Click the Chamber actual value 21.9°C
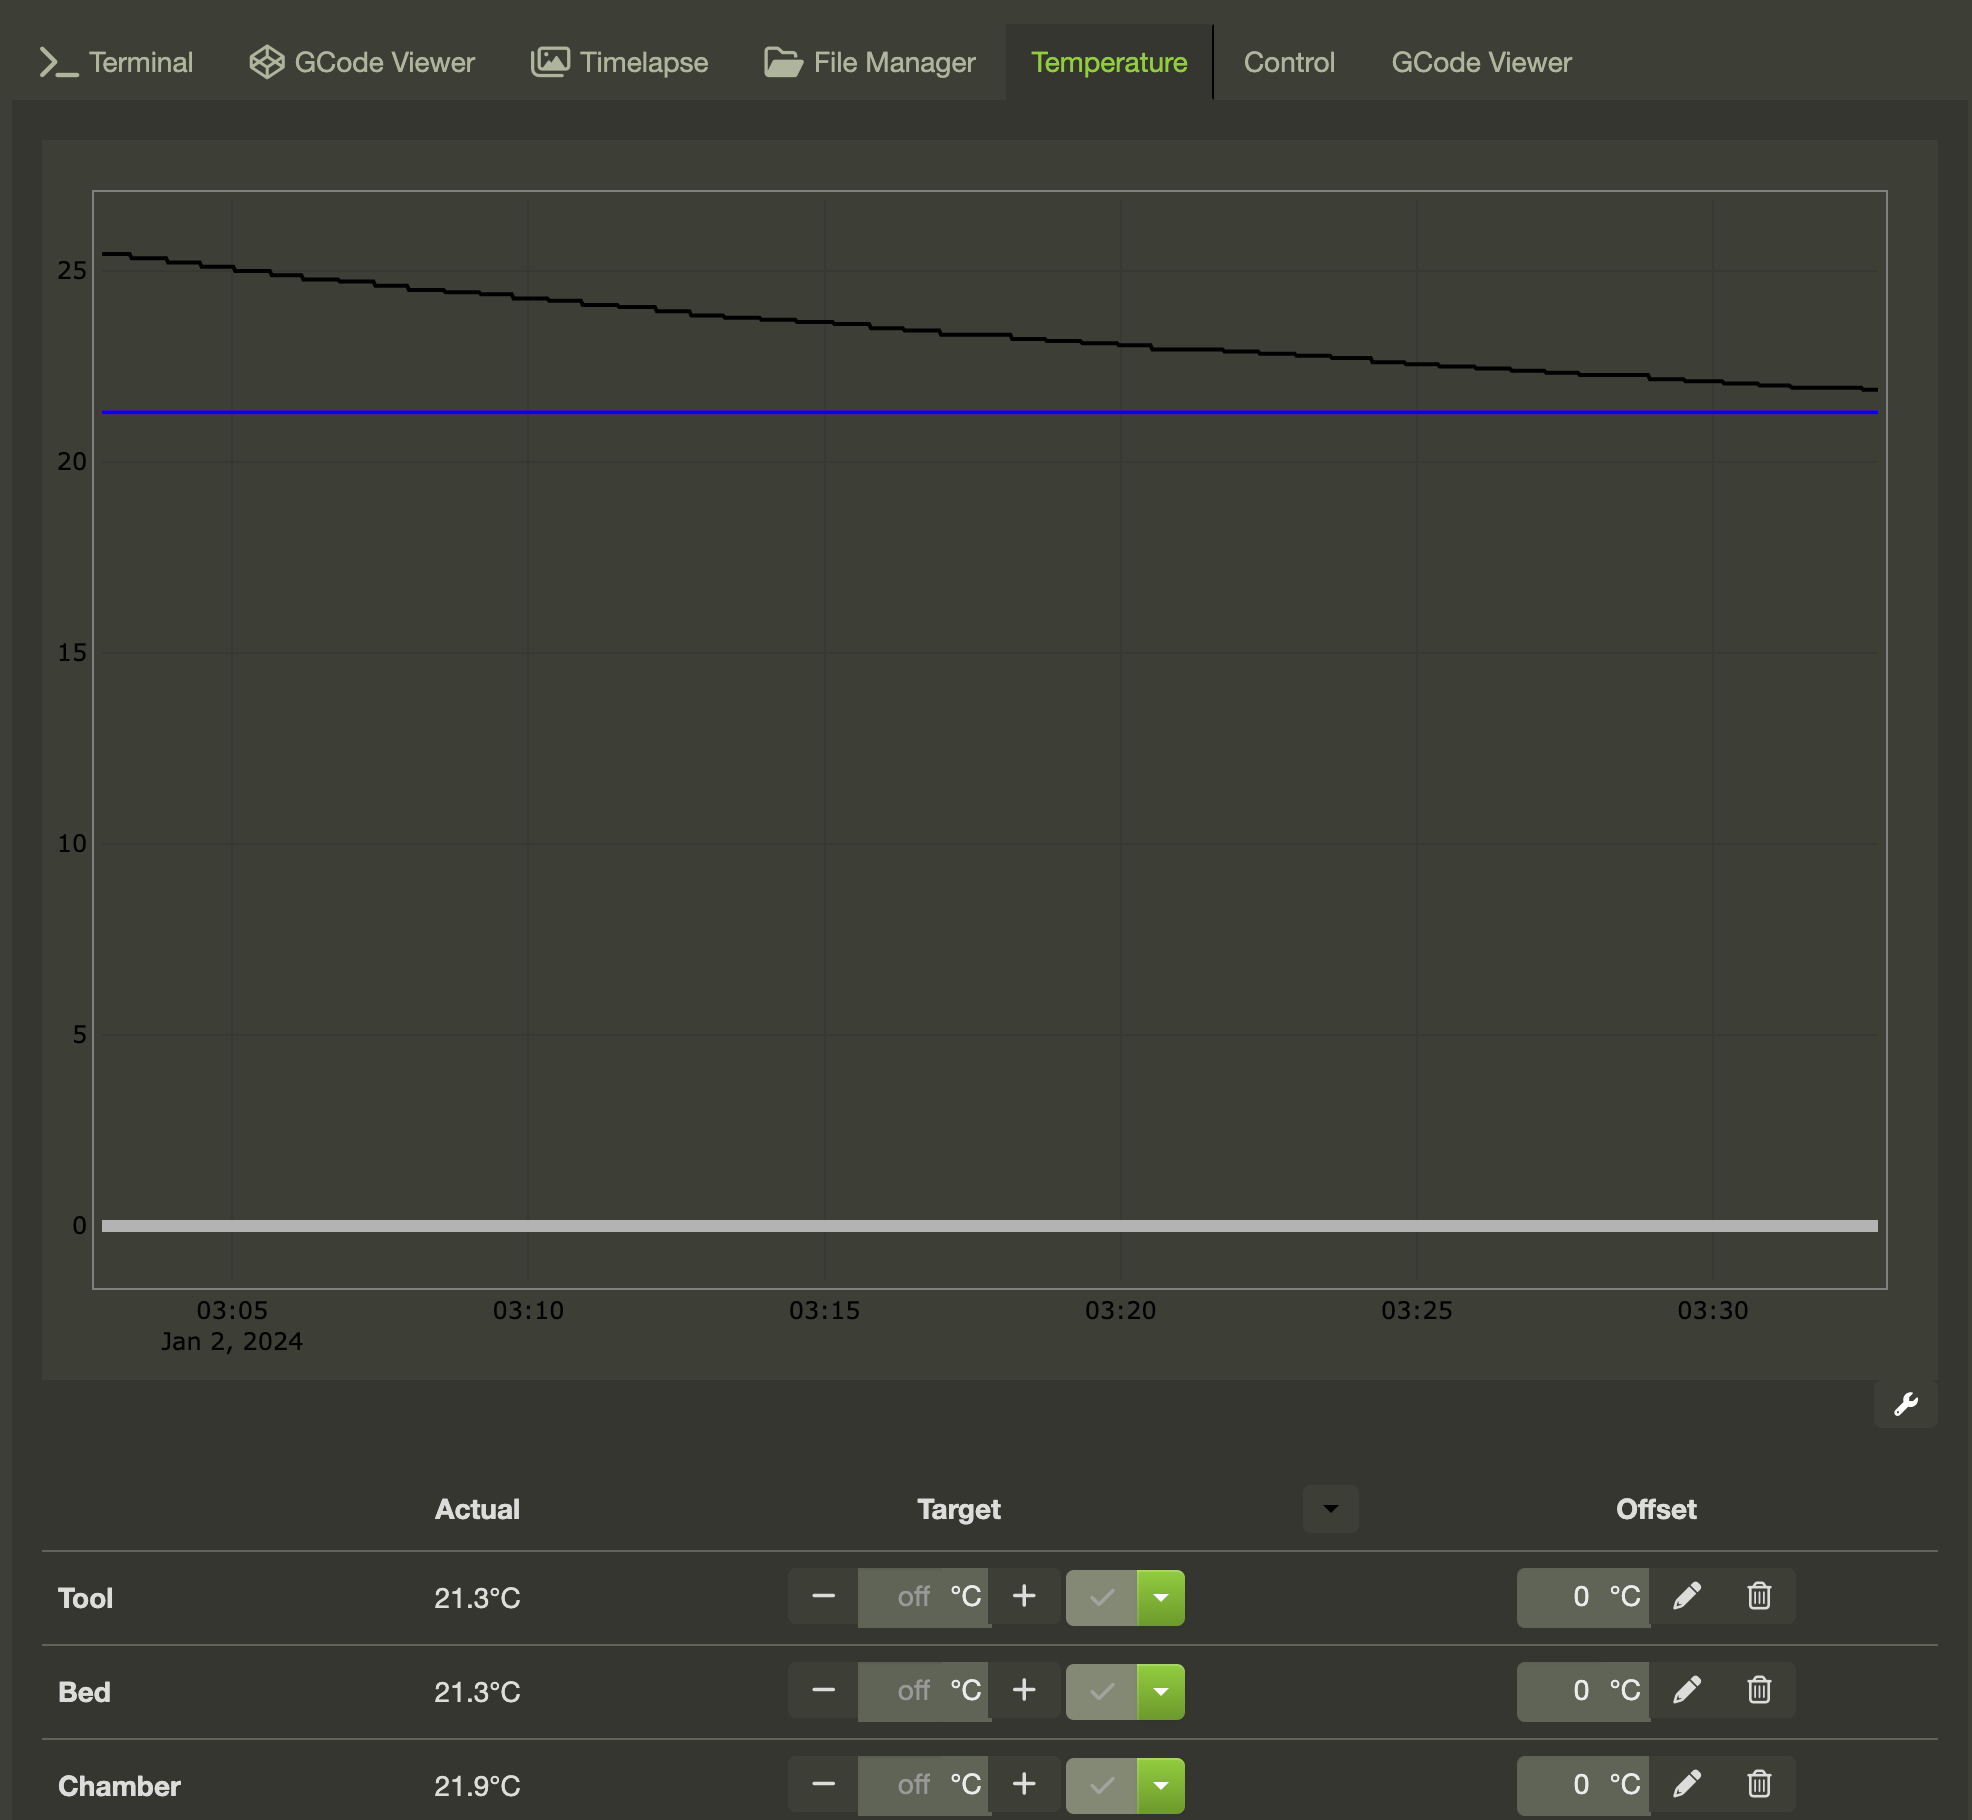 click(x=477, y=1786)
